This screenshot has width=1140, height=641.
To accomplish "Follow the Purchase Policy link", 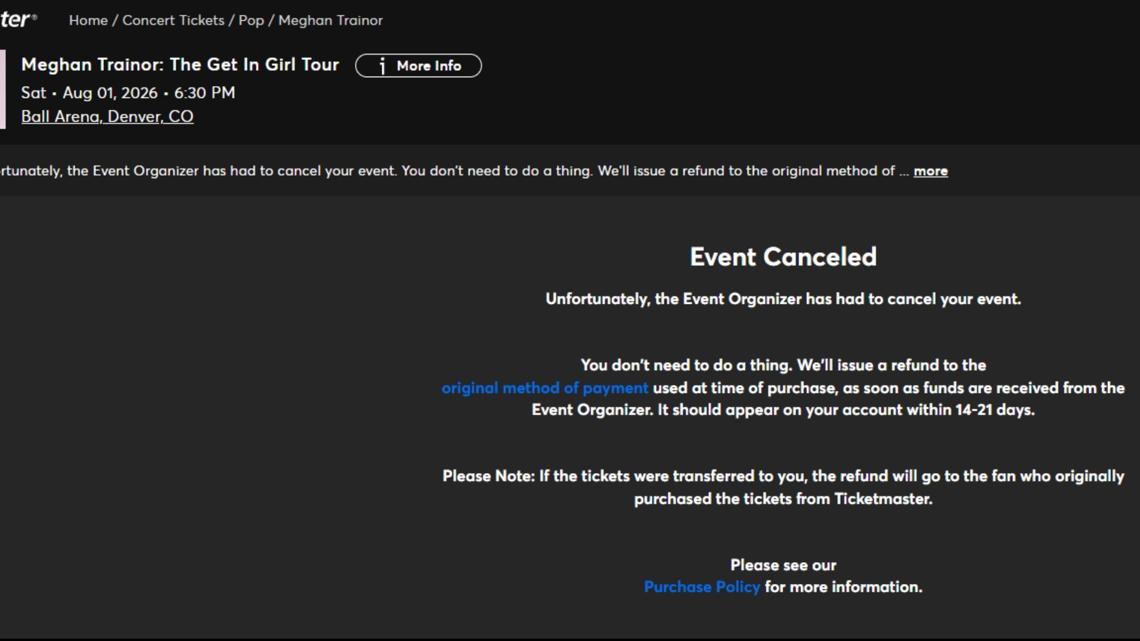I will pos(702,587).
